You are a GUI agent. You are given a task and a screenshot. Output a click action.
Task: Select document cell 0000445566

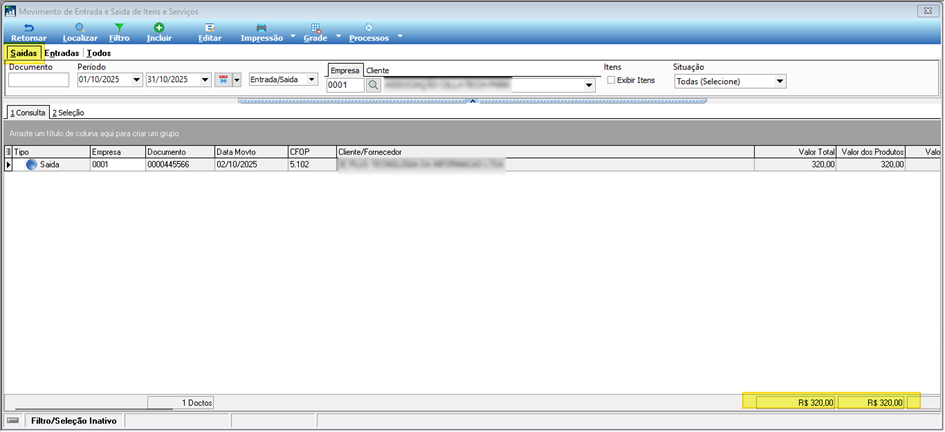coord(180,164)
